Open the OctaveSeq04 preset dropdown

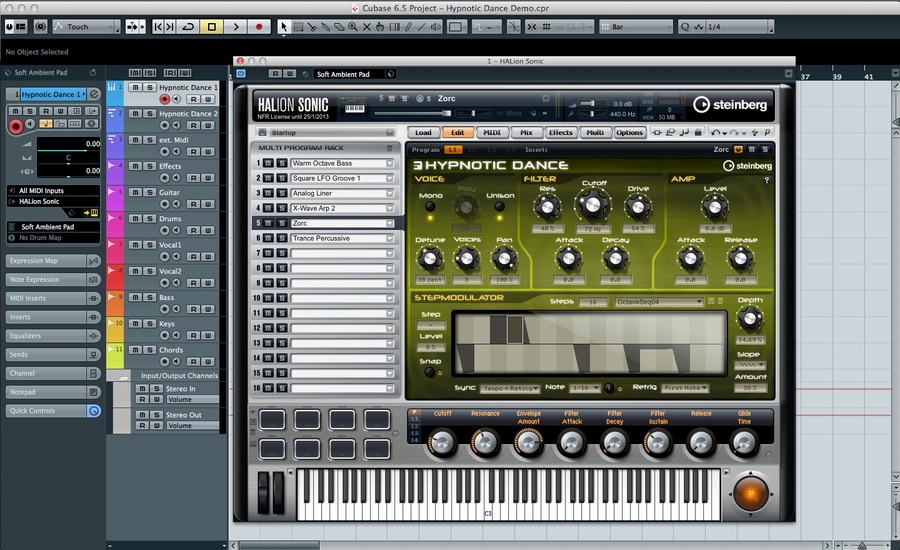click(x=659, y=302)
